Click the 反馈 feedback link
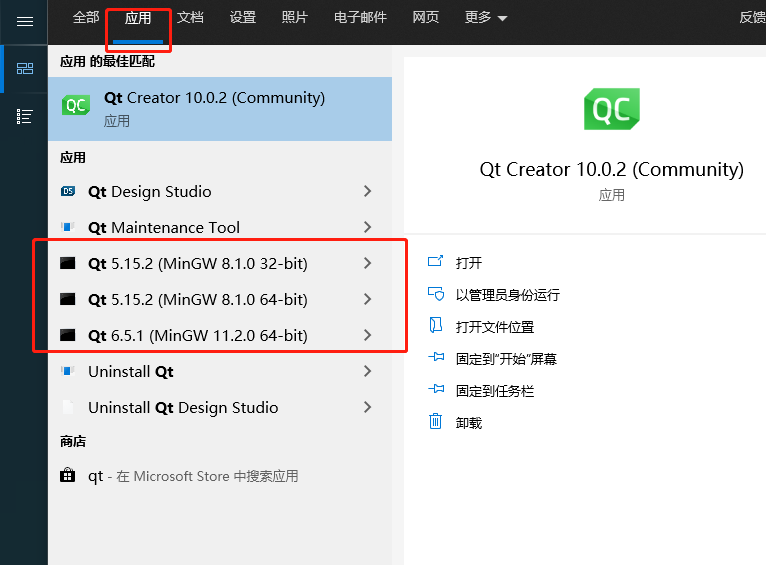The image size is (766, 565). click(752, 18)
